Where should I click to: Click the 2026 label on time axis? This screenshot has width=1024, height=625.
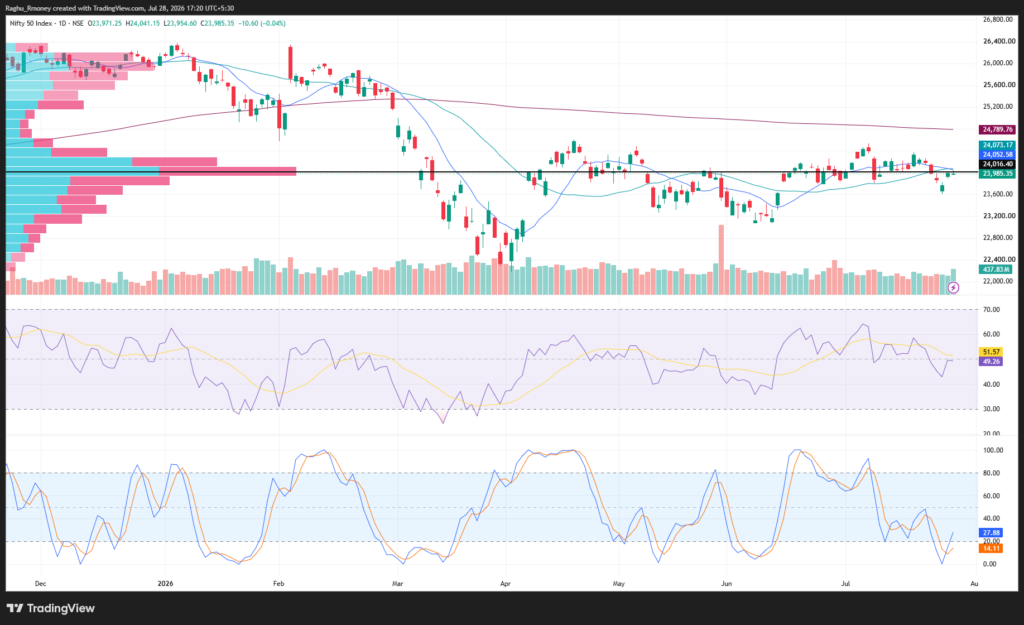[x=165, y=584]
